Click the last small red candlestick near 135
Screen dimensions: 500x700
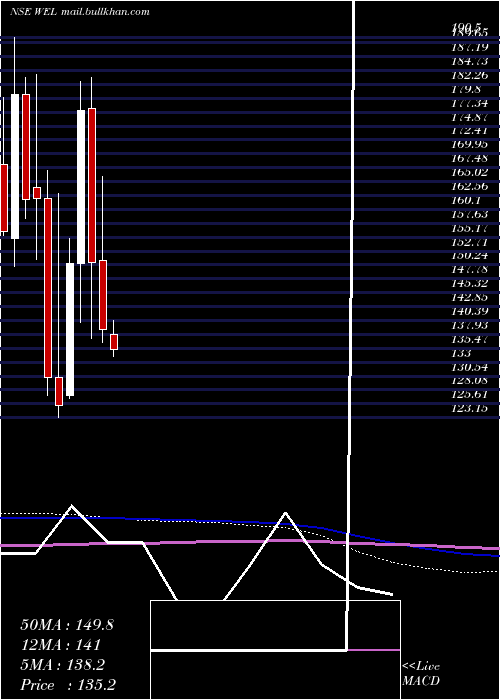(x=114, y=342)
